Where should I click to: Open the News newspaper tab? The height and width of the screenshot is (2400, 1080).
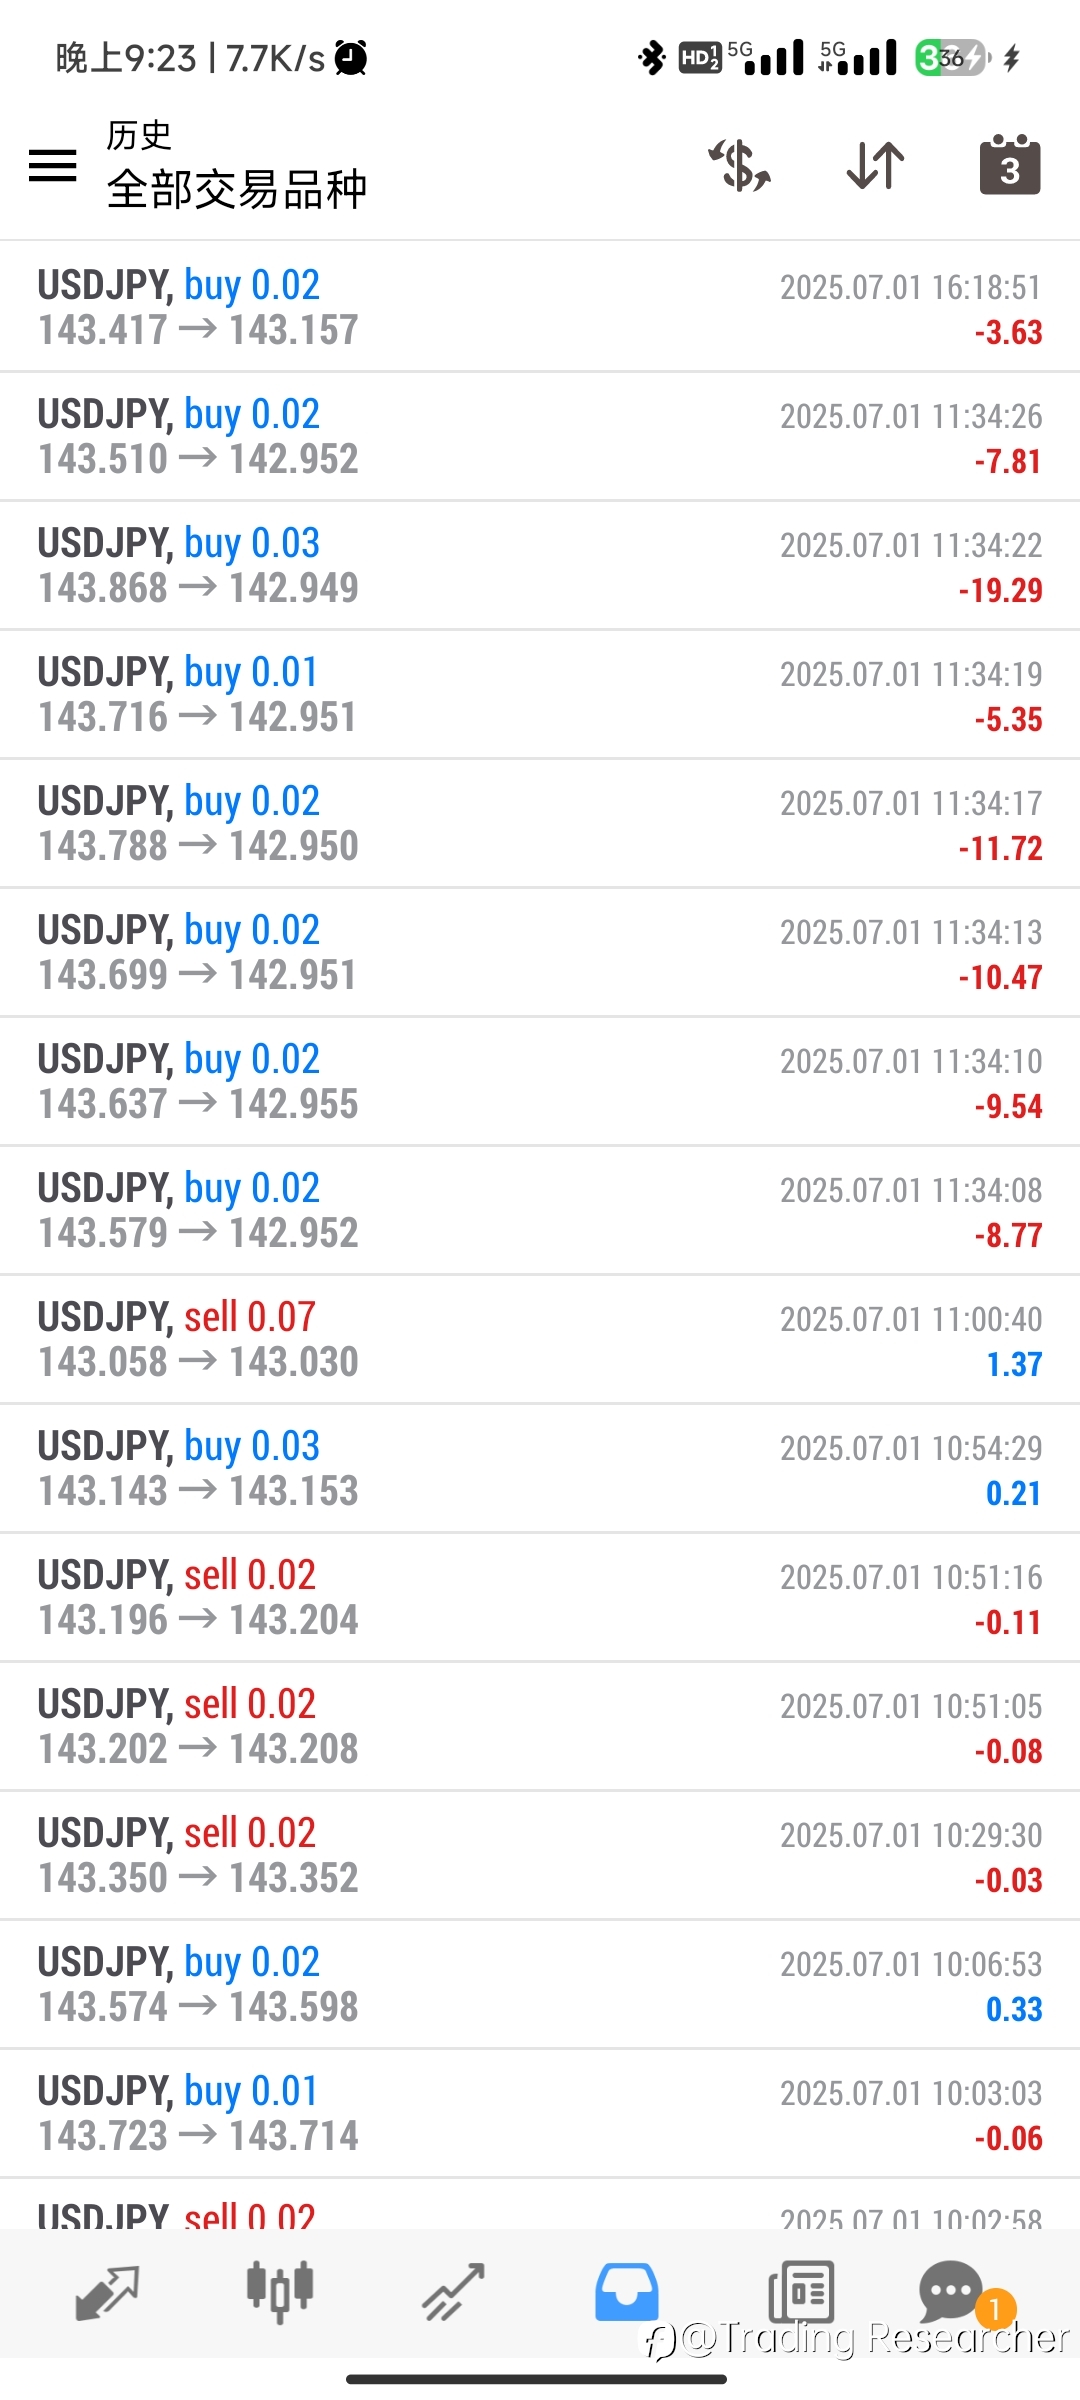pos(801,2291)
